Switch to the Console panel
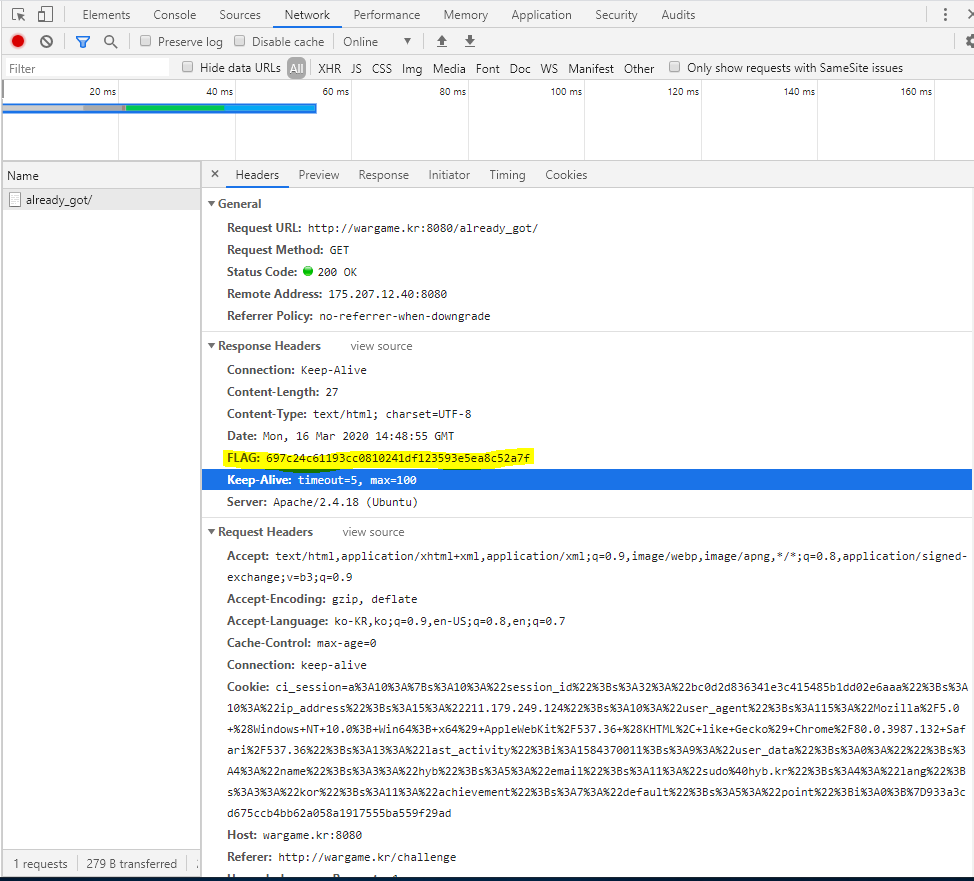Viewport: 974px width, 881px height. click(x=175, y=15)
